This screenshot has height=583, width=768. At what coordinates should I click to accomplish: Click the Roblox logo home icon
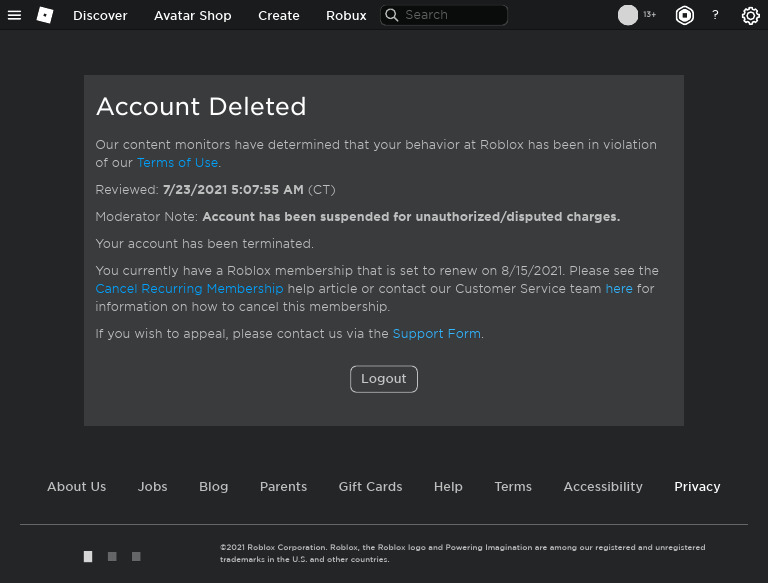tap(45, 15)
